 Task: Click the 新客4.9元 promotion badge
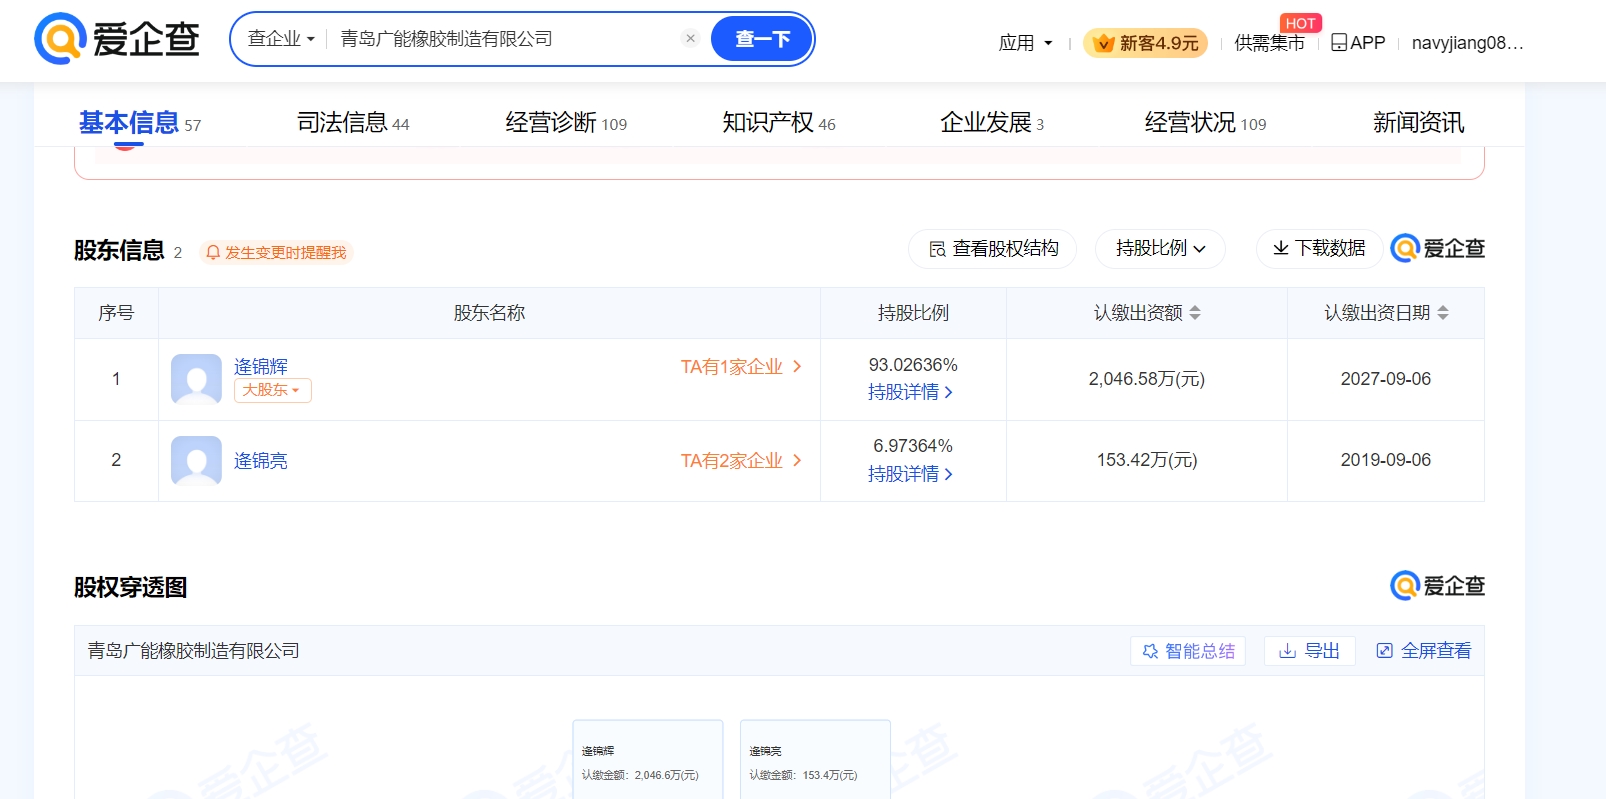[x=1146, y=43]
